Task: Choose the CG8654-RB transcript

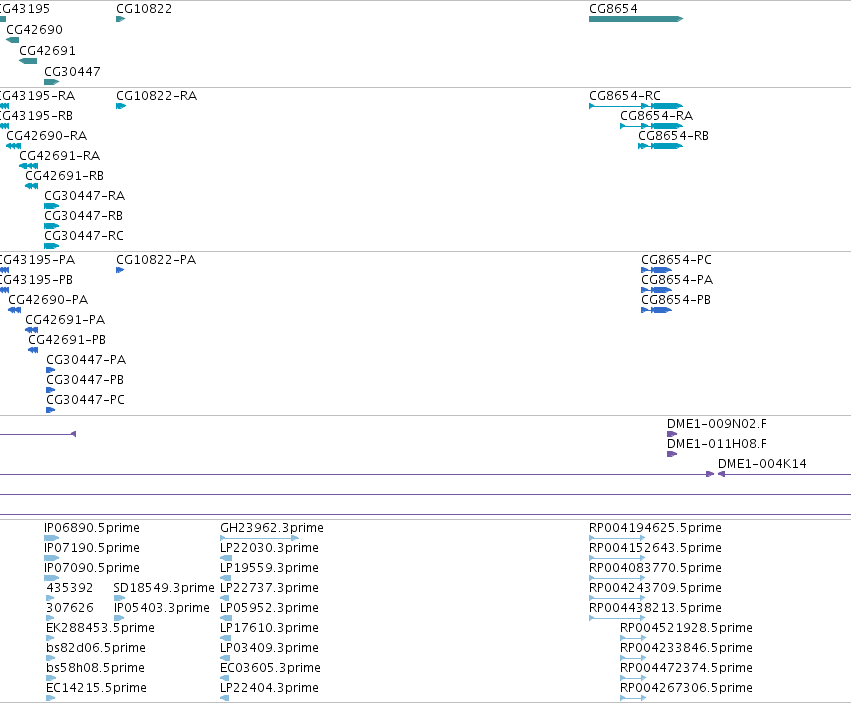Action: point(661,146)
